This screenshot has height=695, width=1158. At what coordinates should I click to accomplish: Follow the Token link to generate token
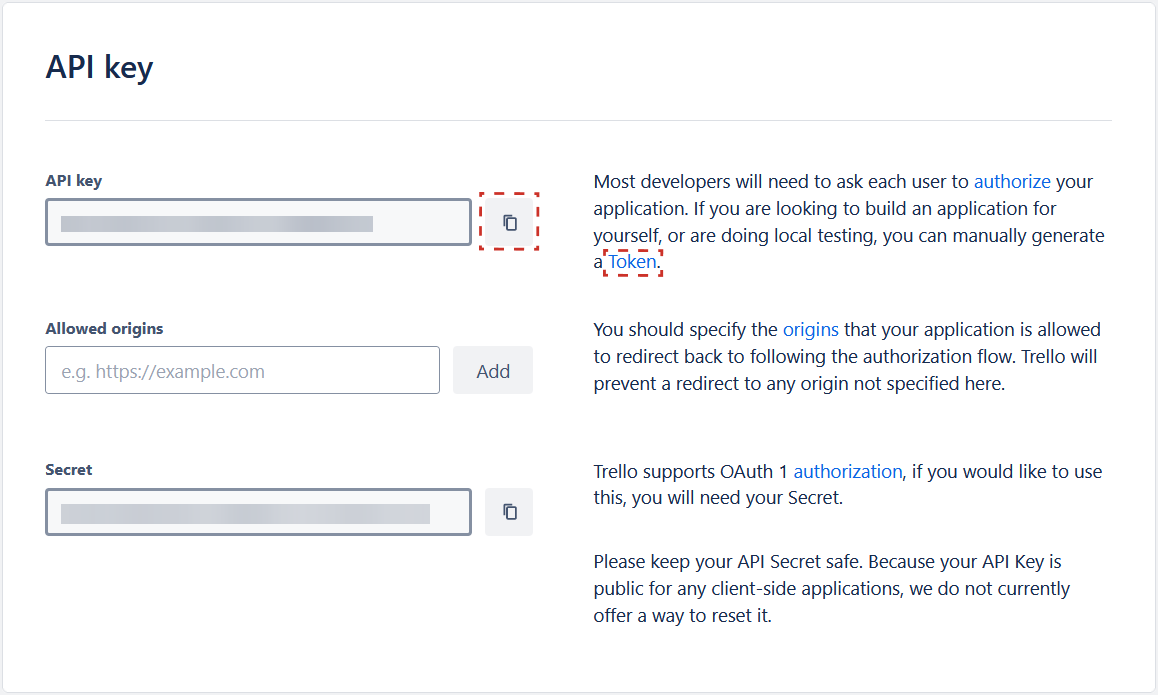pos(632,262)
